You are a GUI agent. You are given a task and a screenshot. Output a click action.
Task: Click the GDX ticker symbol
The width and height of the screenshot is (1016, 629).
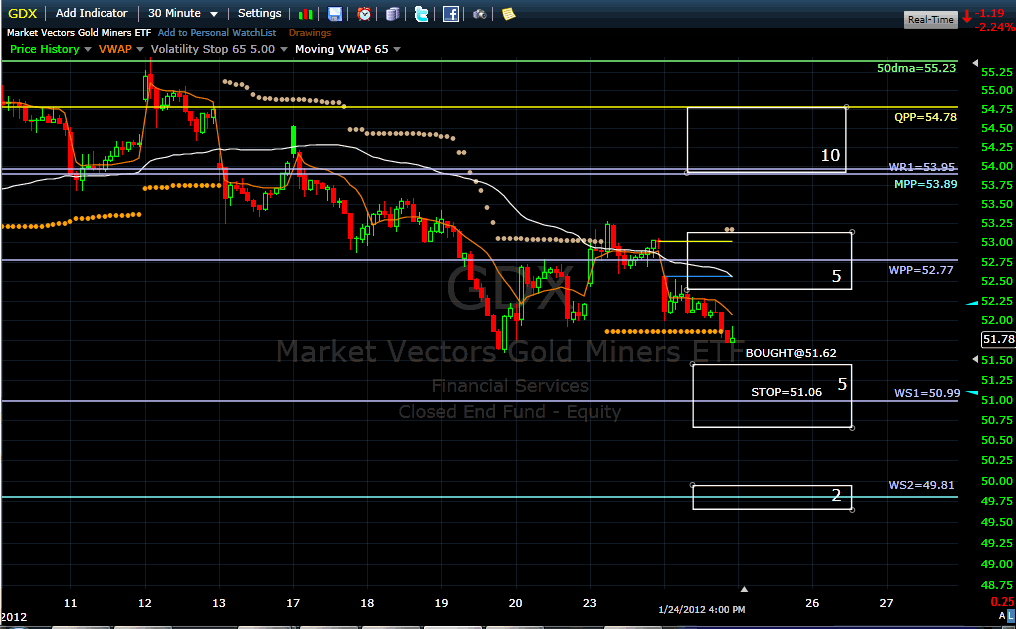pyautogui.click(x=23, y=13)
